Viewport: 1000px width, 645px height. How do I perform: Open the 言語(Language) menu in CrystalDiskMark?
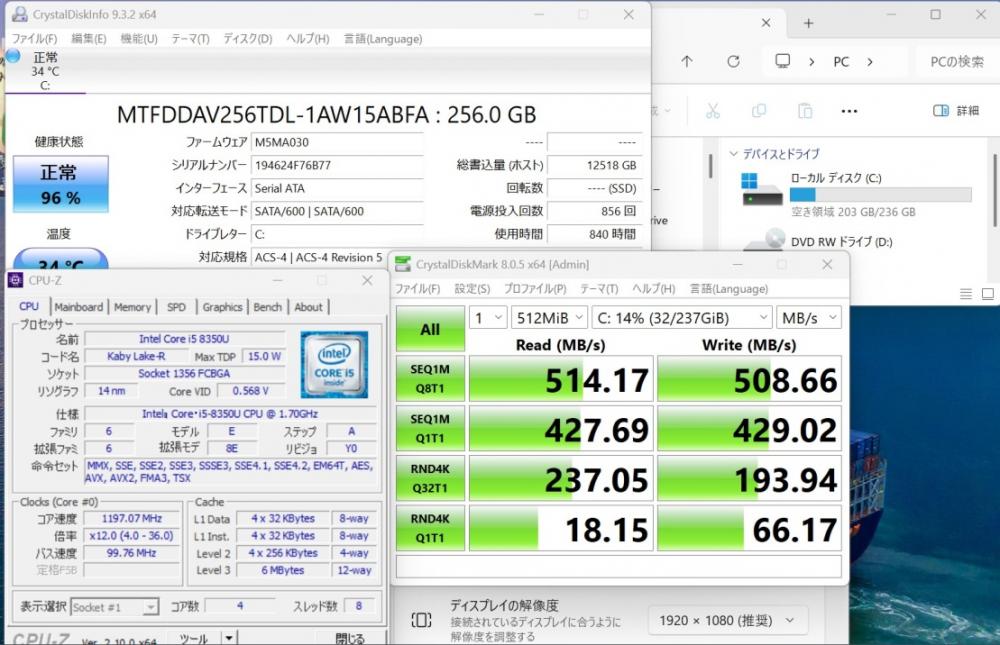point(729,288)
